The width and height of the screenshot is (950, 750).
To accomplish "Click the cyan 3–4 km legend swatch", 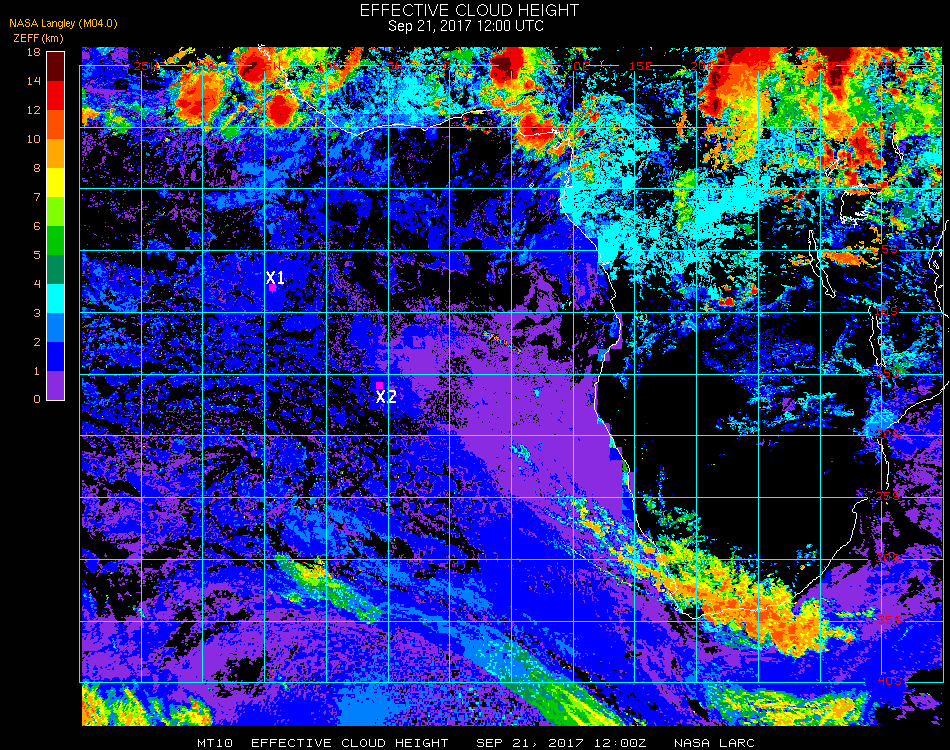I will coord(55,299).
